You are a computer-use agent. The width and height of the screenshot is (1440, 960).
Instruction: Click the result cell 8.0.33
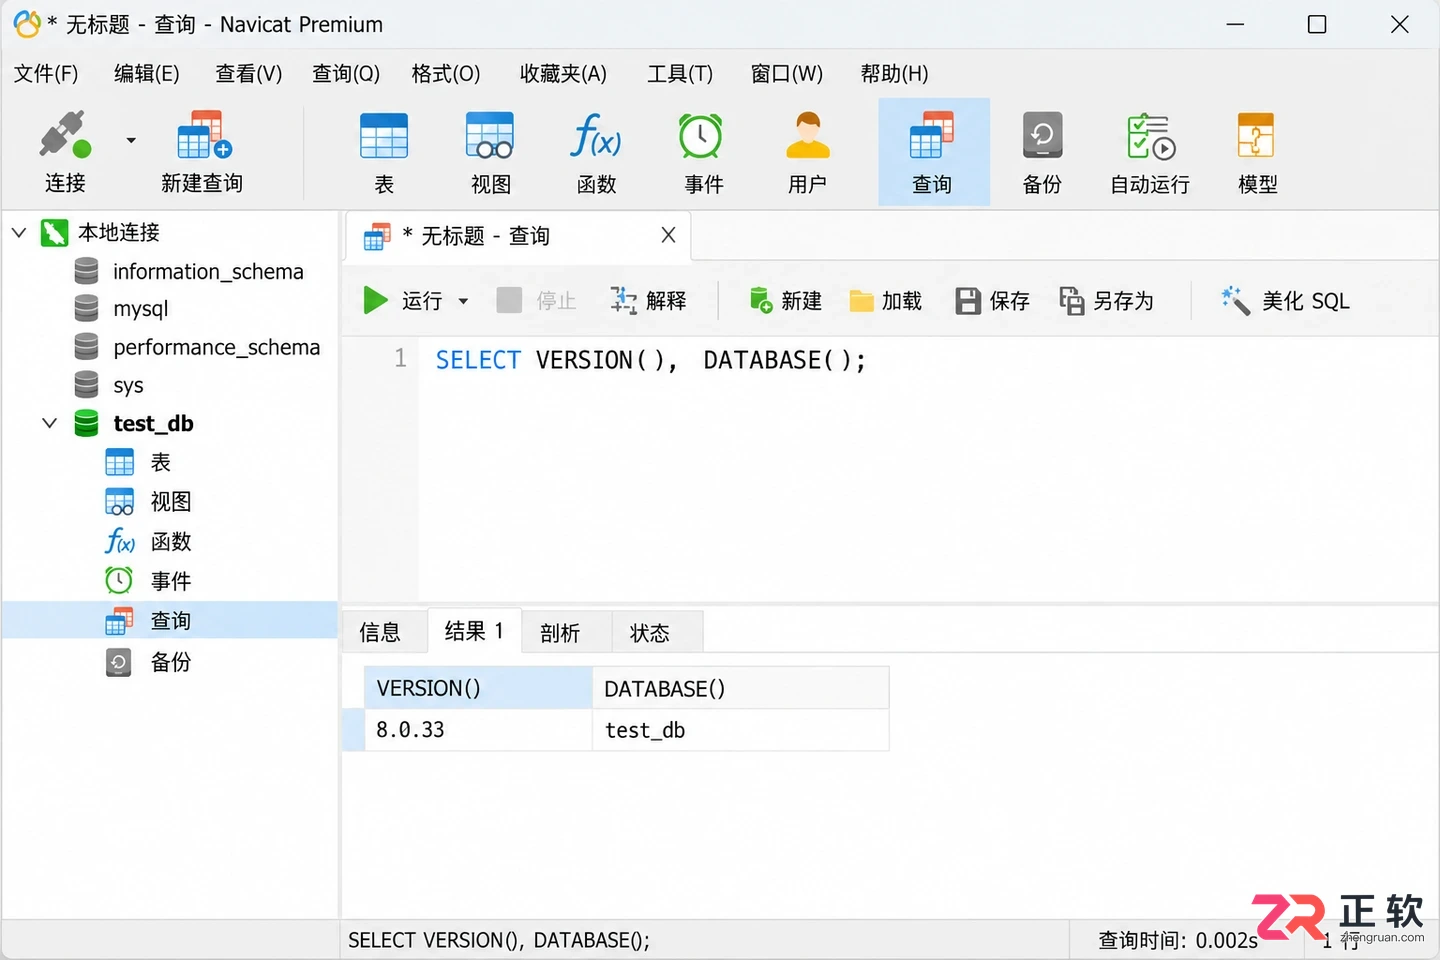(478, 730)
